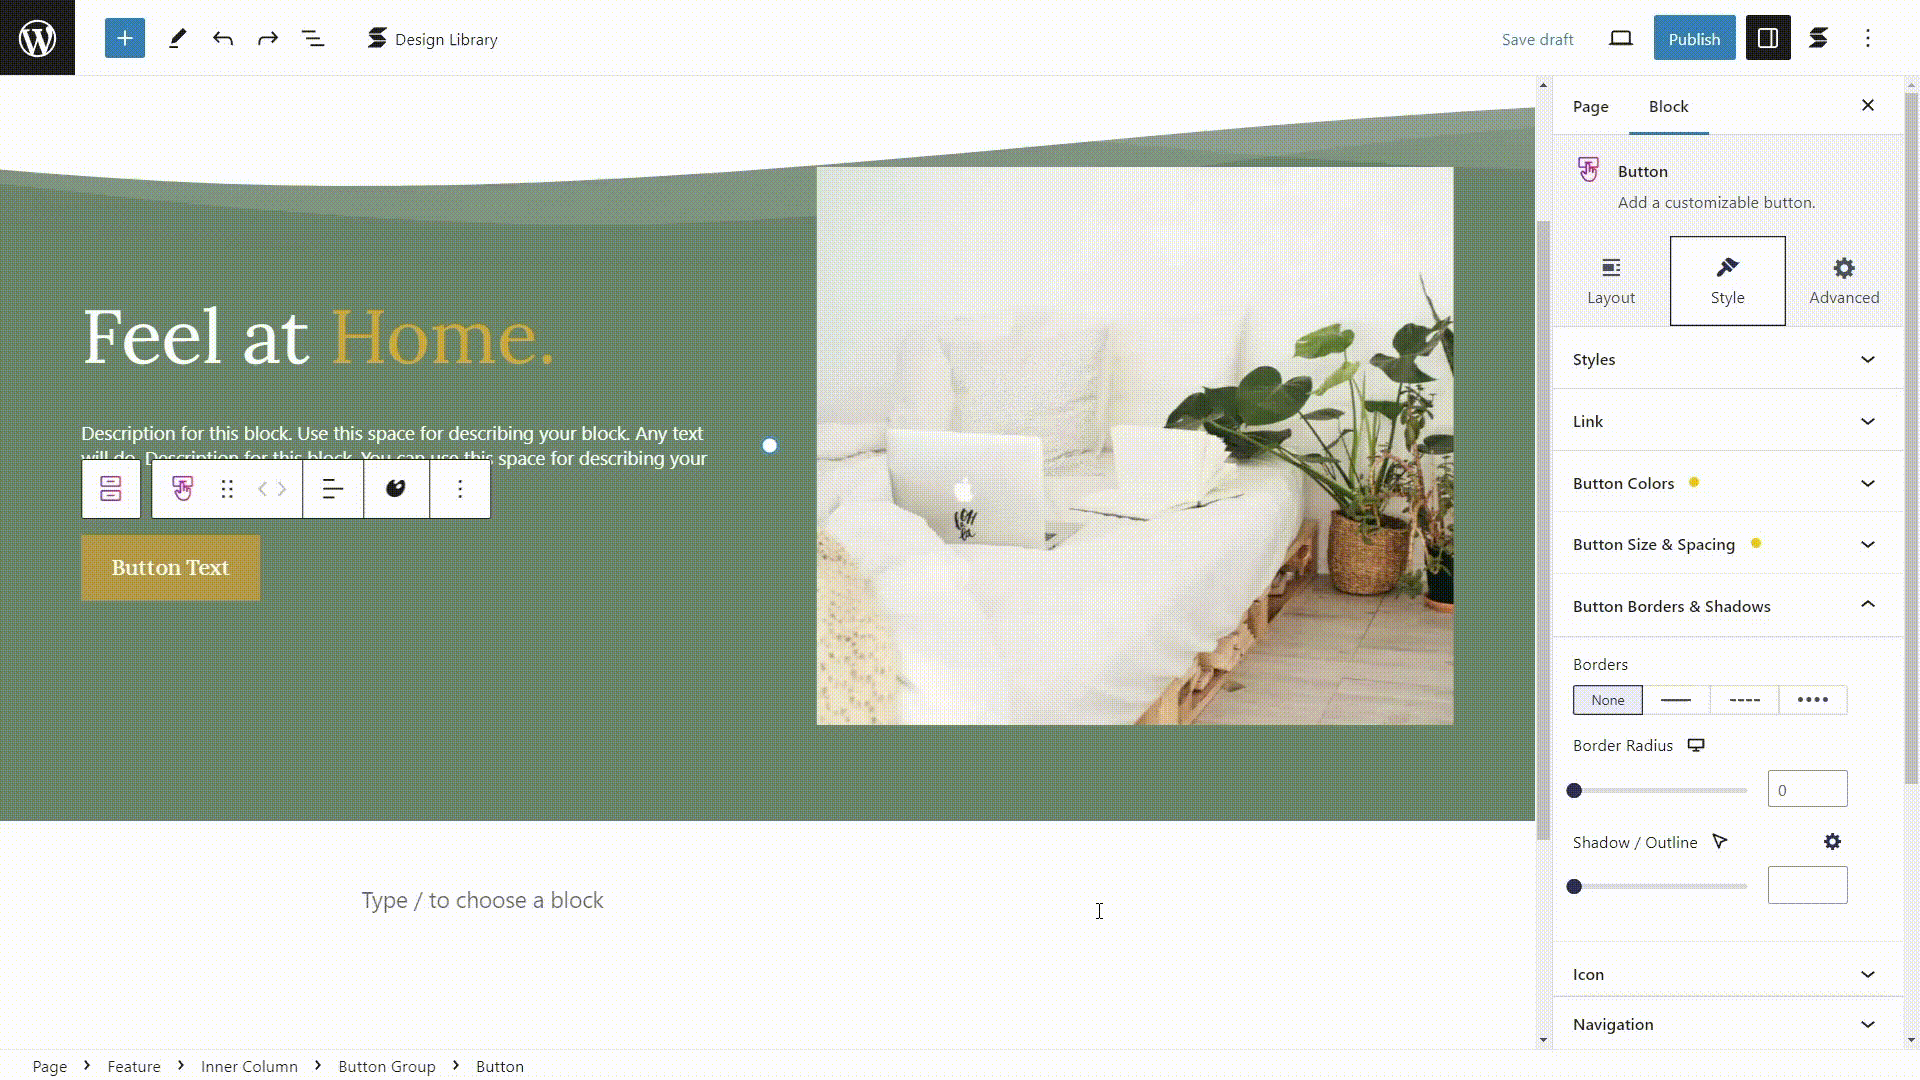Select the block inserter plus icon
The image size is (1920, 1080).
tap(124, 38)
